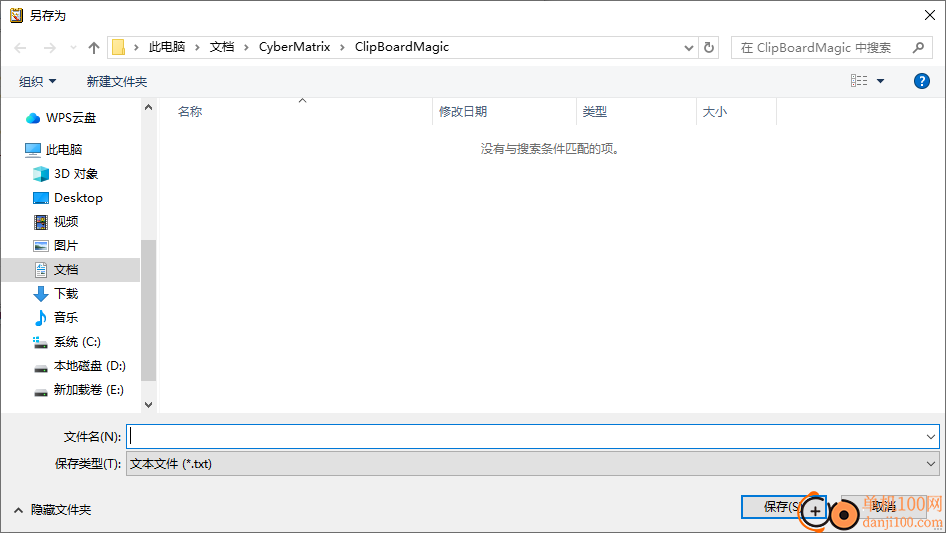The image size is (946, 533).
Task: Open the recent locations dropdown arrow
Action: coord(73,48)
